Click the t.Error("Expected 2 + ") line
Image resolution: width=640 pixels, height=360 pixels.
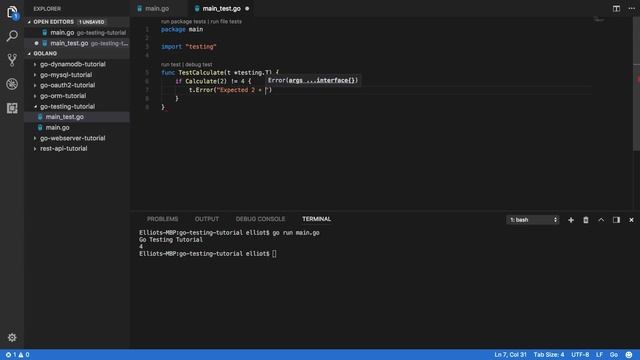click(x=230, y=90)
